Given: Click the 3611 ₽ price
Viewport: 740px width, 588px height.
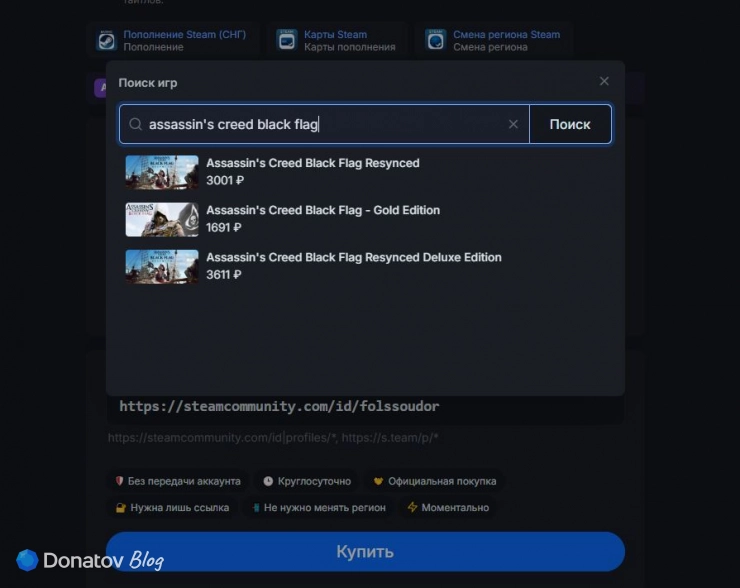Looking at the screenshot, I should pyautogui.click(x=224, y=275).
